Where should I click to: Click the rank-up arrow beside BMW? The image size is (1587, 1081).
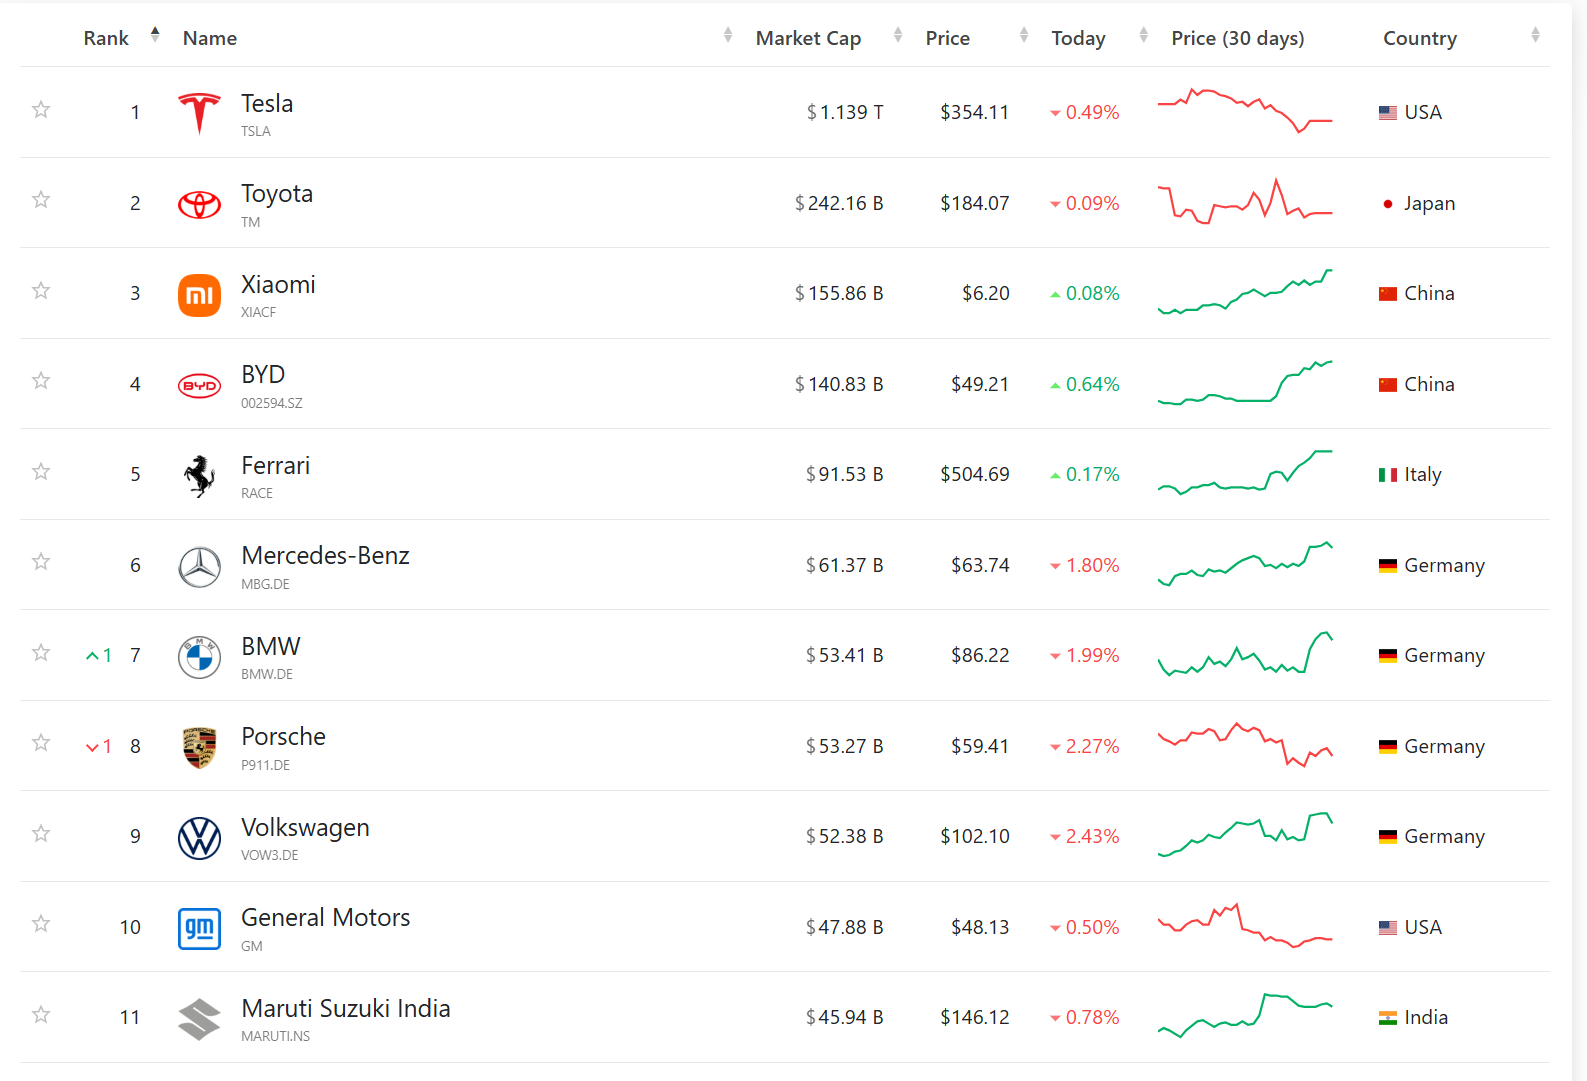pyautogui.click(x=92, y=656)
